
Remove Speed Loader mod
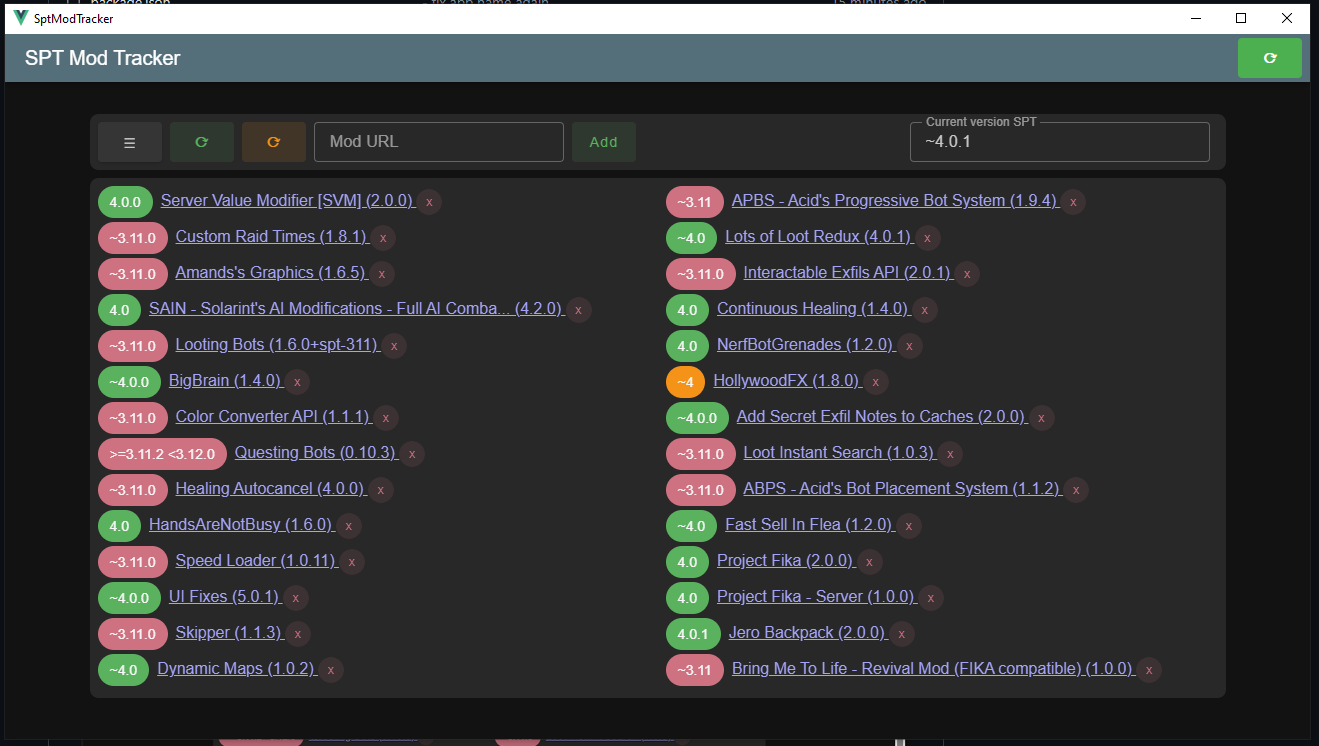pyautogui.click(x=352, y=561)
